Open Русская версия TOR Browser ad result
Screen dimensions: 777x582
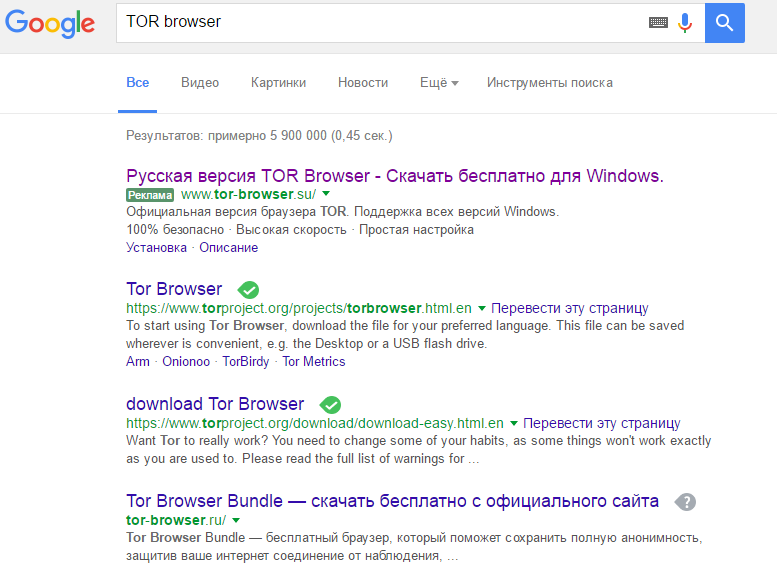(395, 176)
